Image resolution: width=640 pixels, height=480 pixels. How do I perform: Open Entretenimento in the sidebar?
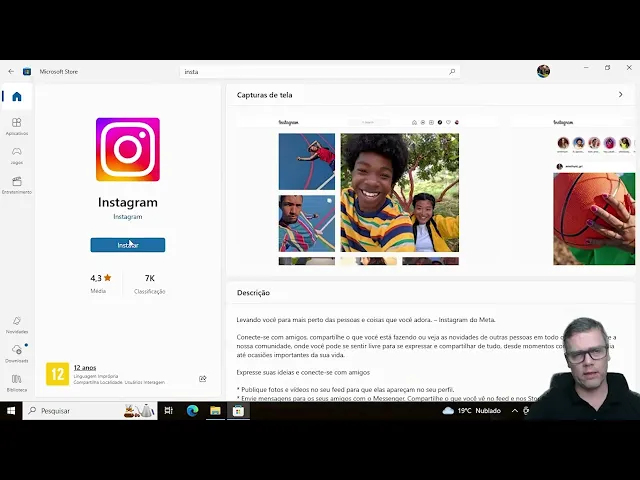[17, 185]
